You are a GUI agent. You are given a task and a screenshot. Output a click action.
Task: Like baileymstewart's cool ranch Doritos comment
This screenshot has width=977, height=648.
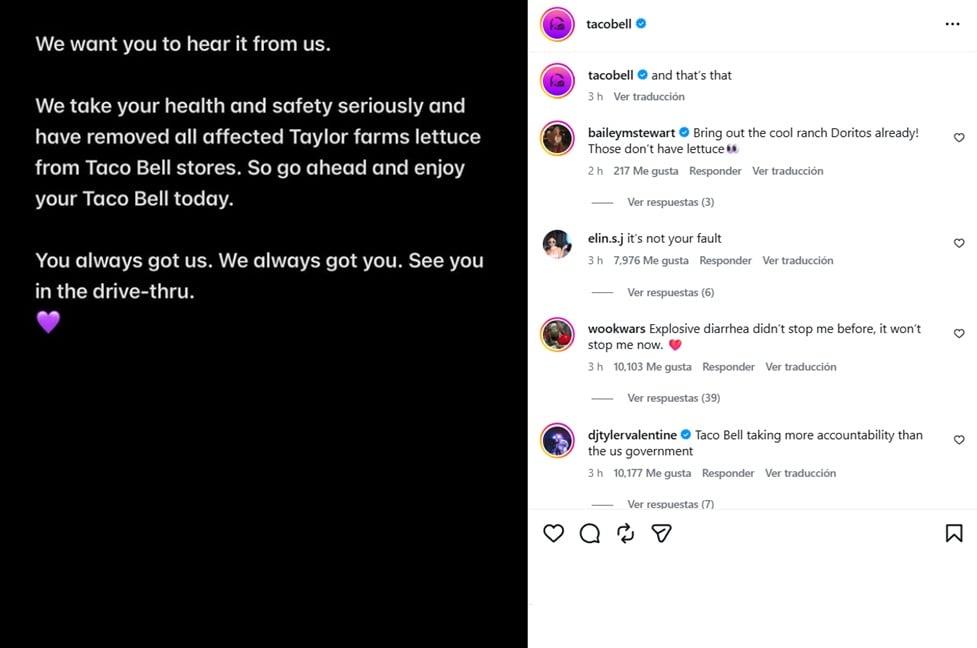959,138
